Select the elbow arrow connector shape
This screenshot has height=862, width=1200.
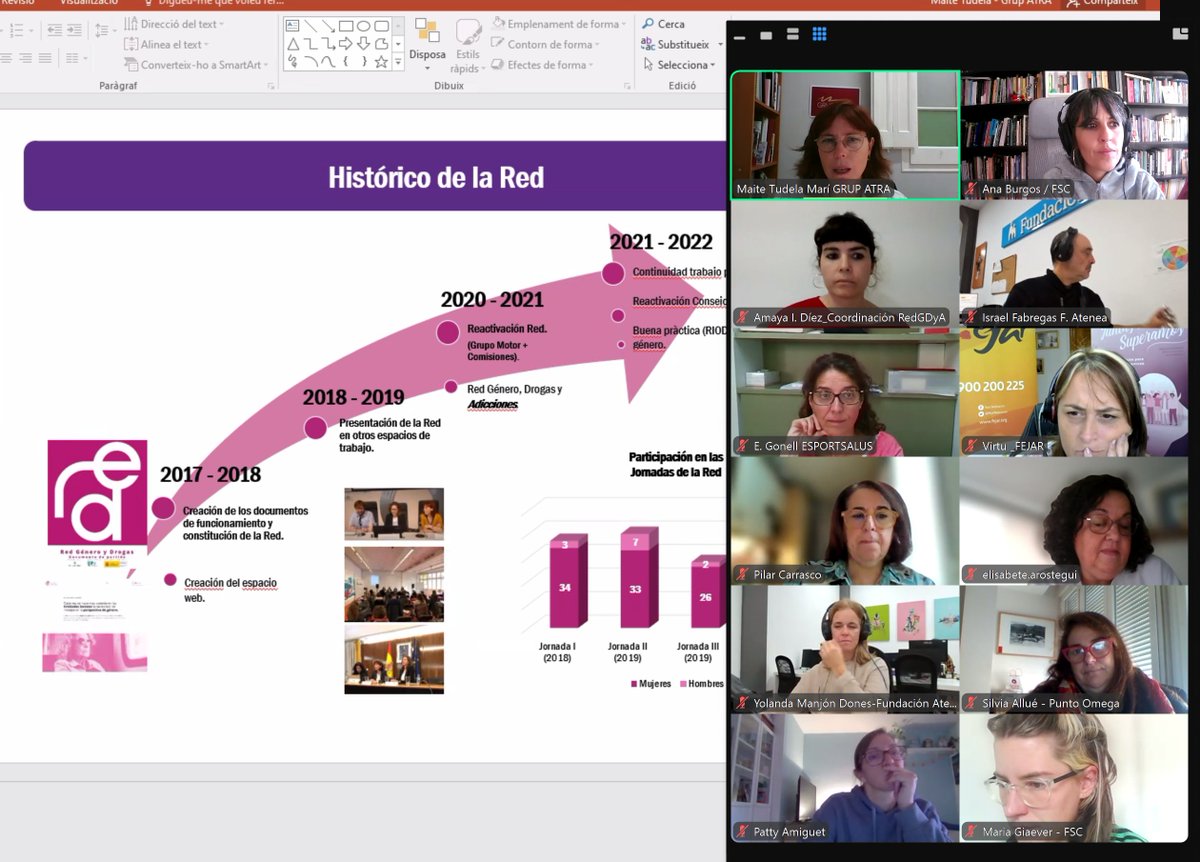[x=329, y=44]
